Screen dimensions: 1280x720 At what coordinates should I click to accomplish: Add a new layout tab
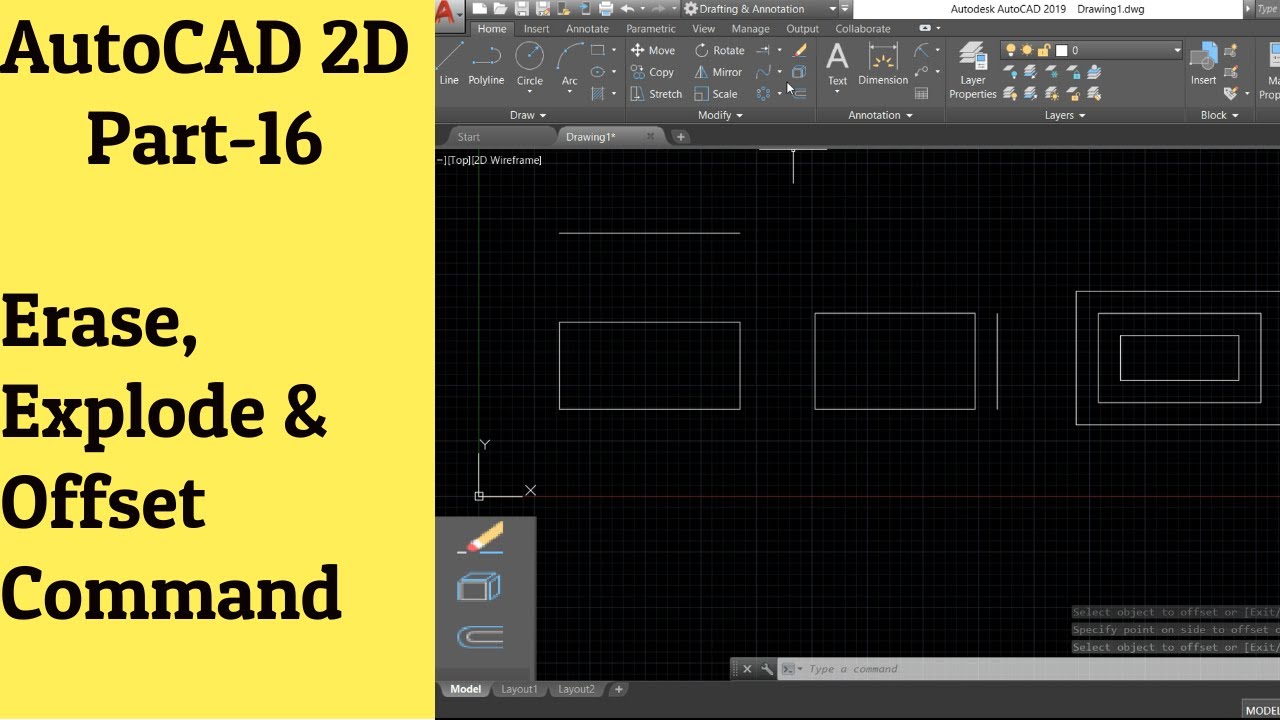coord(619,689)
